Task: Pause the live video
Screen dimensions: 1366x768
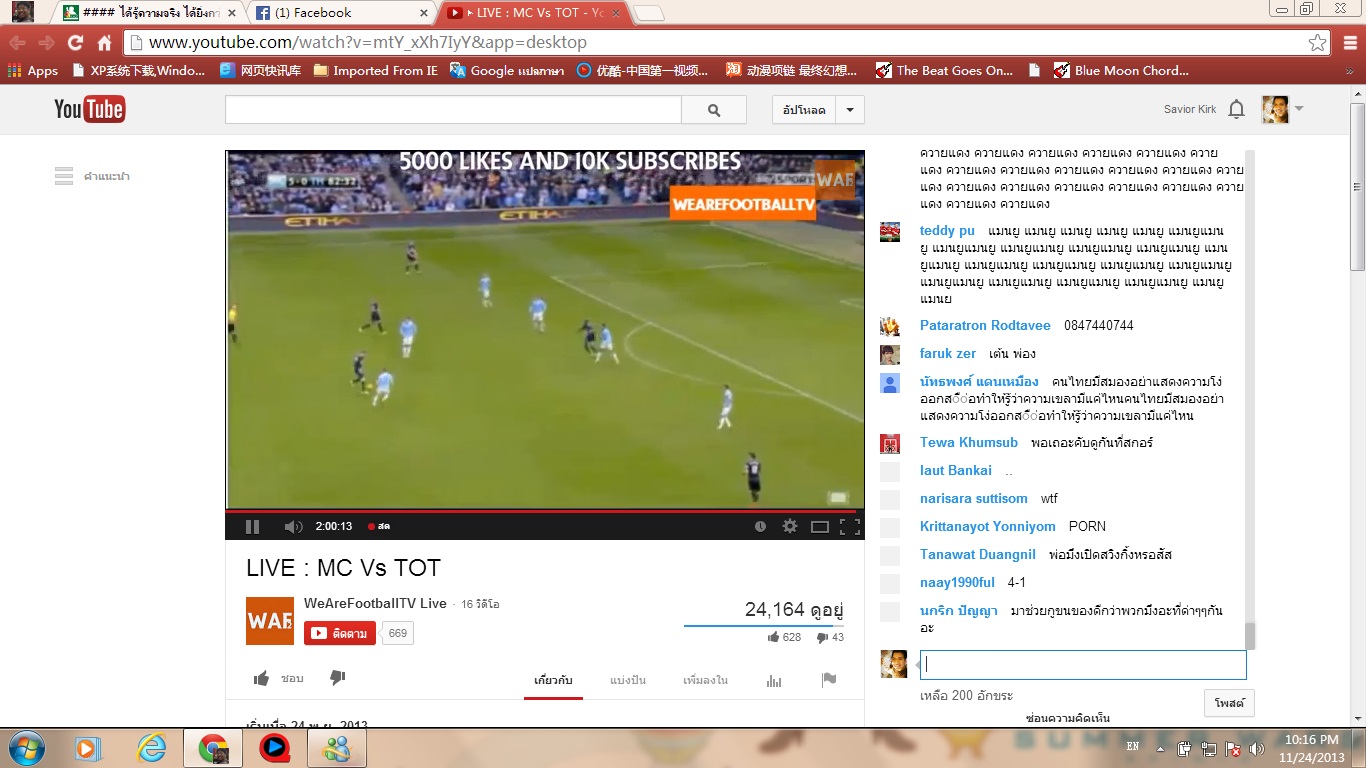Action: pyautogui.click(x=252, y=527)
